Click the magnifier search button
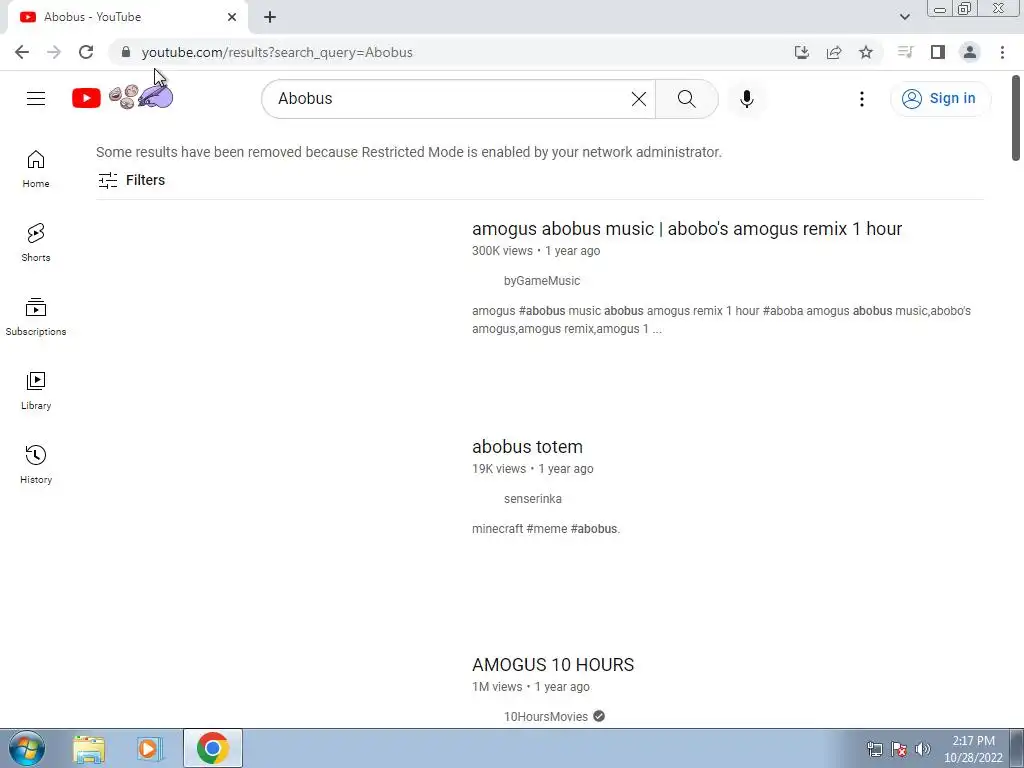The height and width of the screenshot is (768, 1024). [686, 99]
